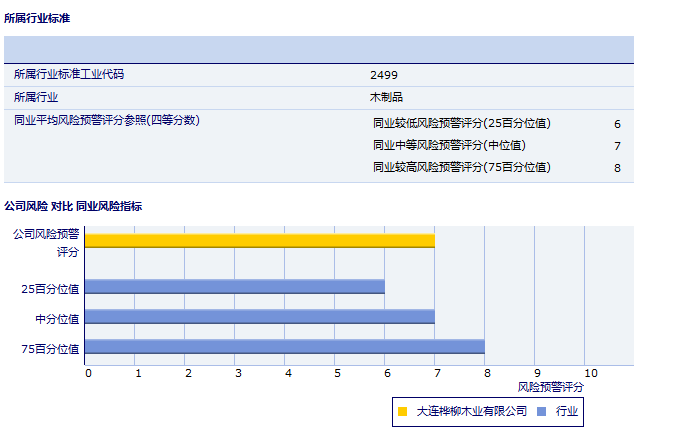
Task: Click the 同业中等风险预警评分(中位值) text
Action: coord(449,146)
